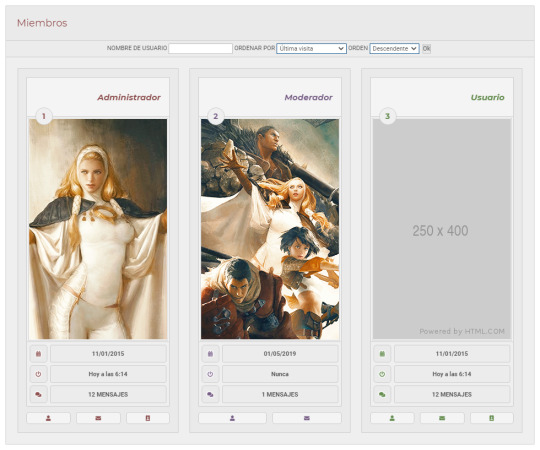This screenshot has height=450, width=540.
Task: Click the Ok button
Action: pos(426,49)
